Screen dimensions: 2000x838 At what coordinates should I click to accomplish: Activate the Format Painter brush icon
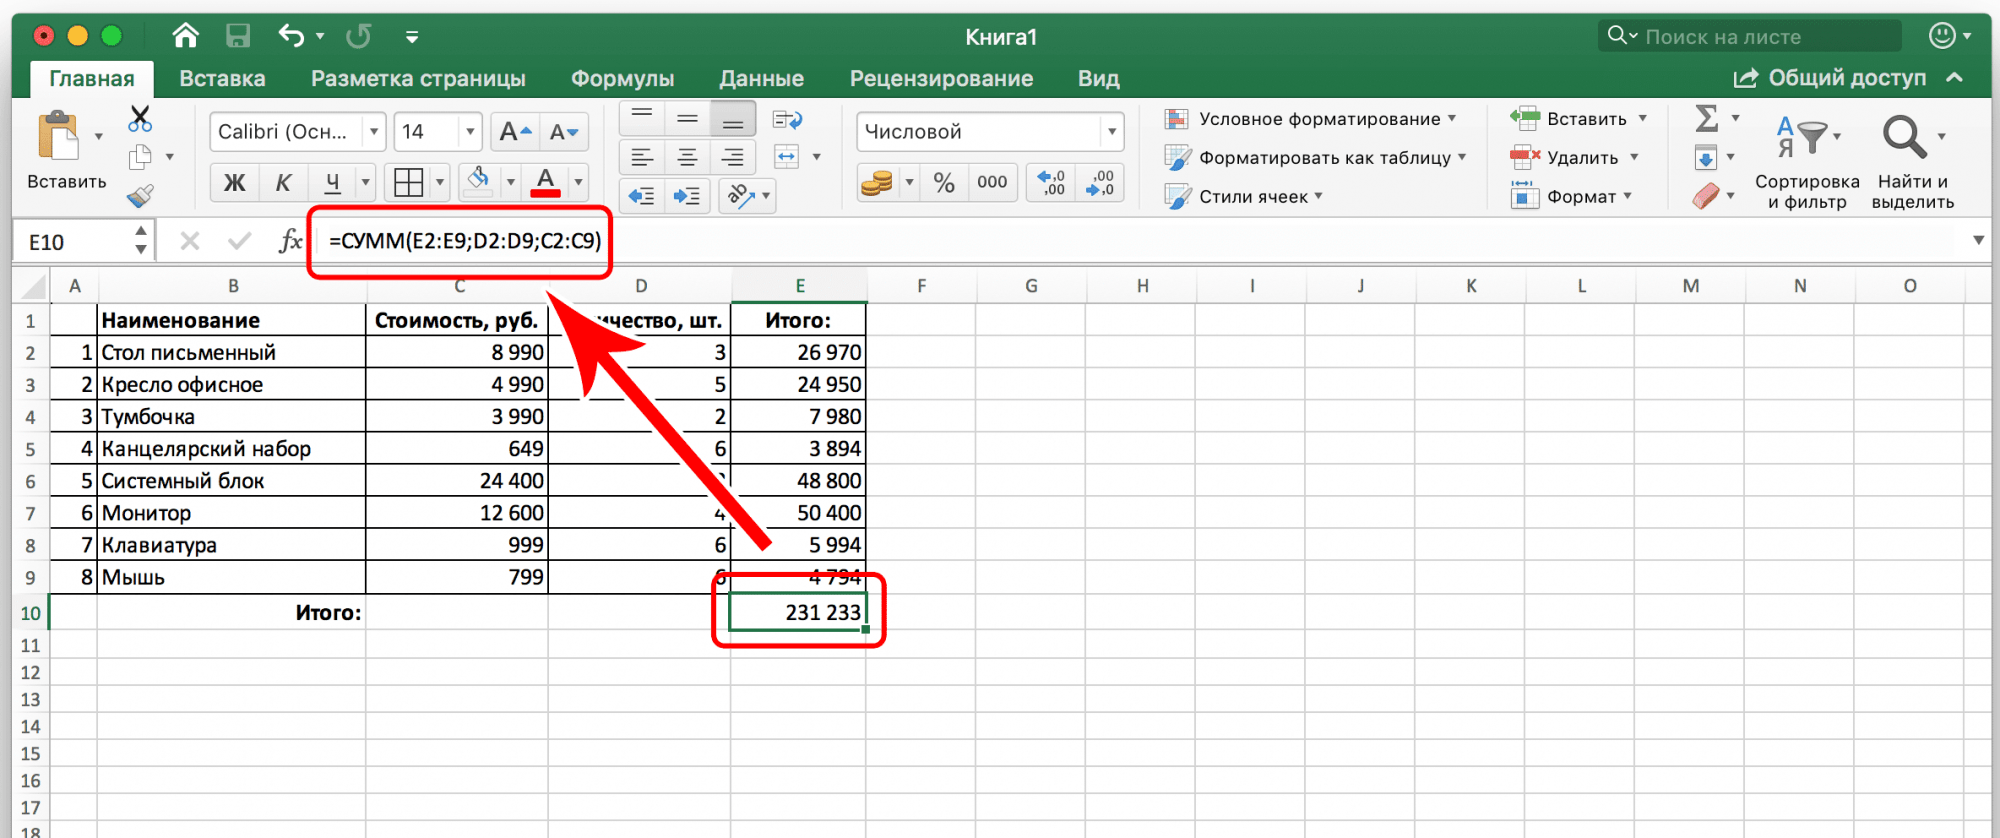pyautogui.click(x=140, y=195)
